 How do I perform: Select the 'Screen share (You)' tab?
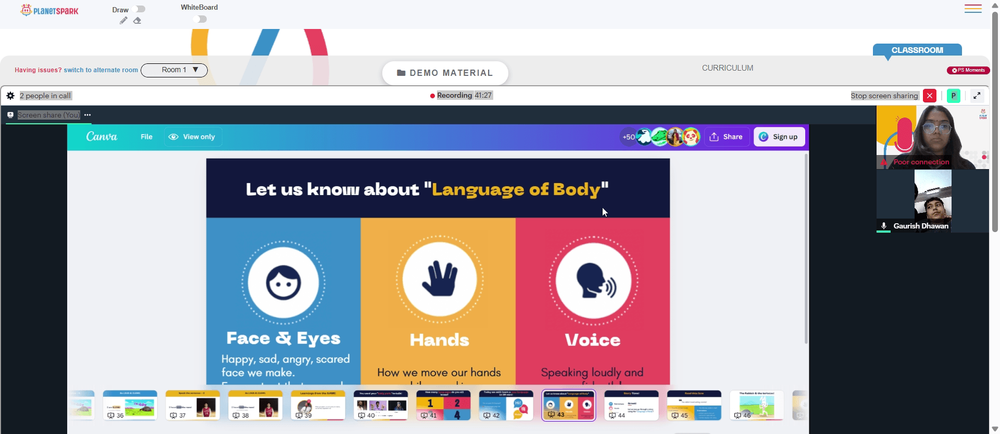click(x=48, y=115)
